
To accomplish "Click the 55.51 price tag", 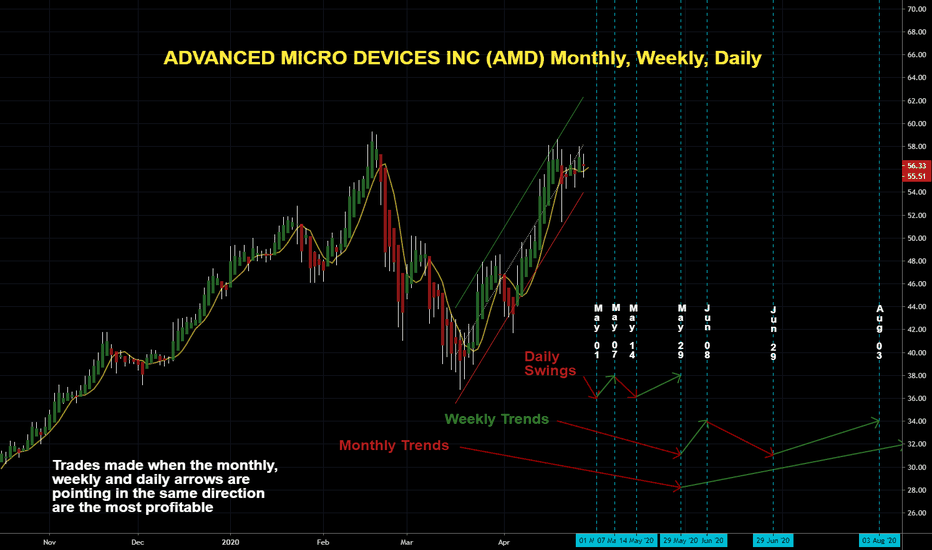I will pyautogui.click(x=916, y=176).
